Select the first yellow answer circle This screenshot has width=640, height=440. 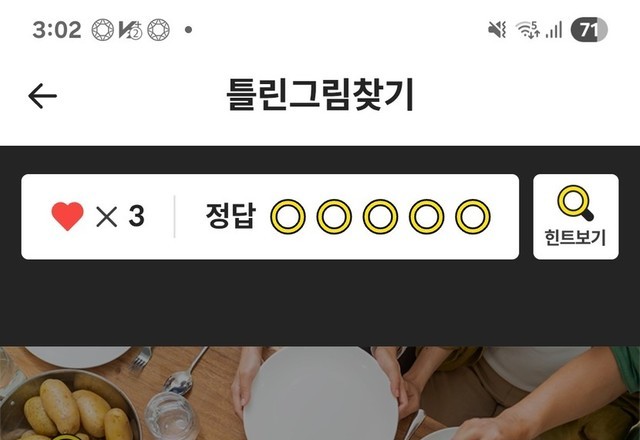288,216
